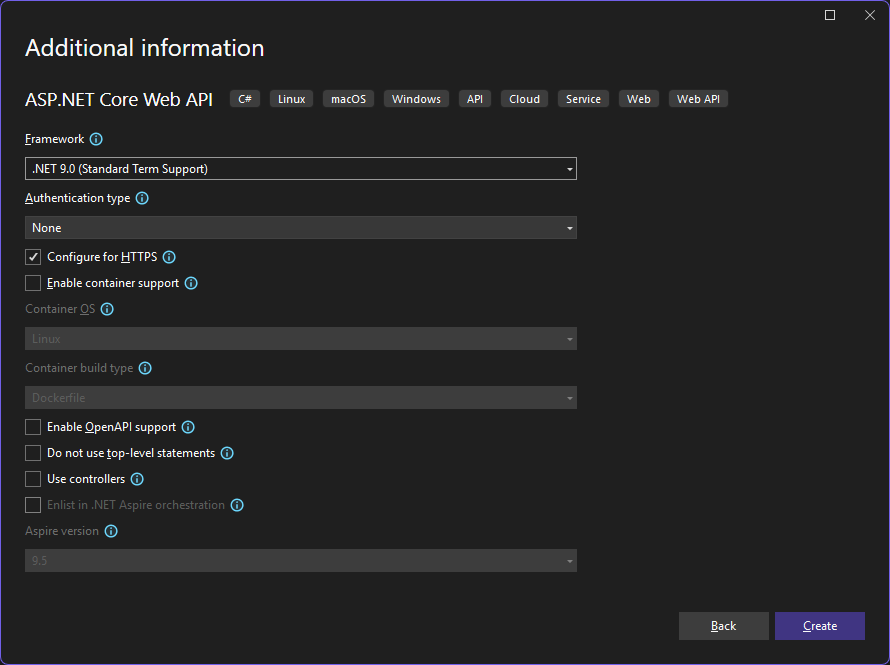890x665 pixels.
Task: Click the Container OS info icon
Action: tap(105, 309)
